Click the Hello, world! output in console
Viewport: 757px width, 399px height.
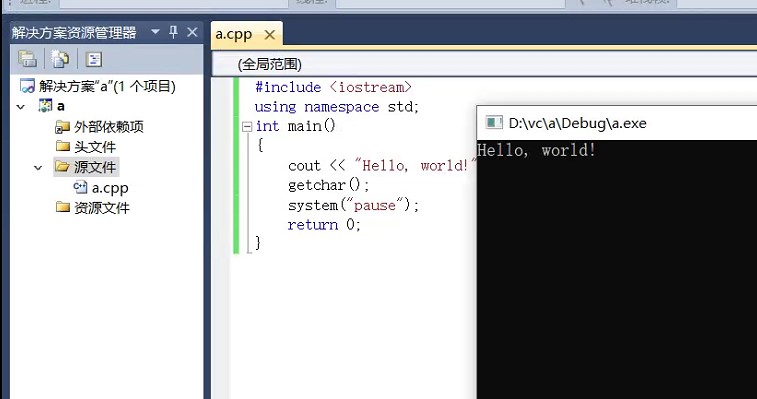click(536, 150)
